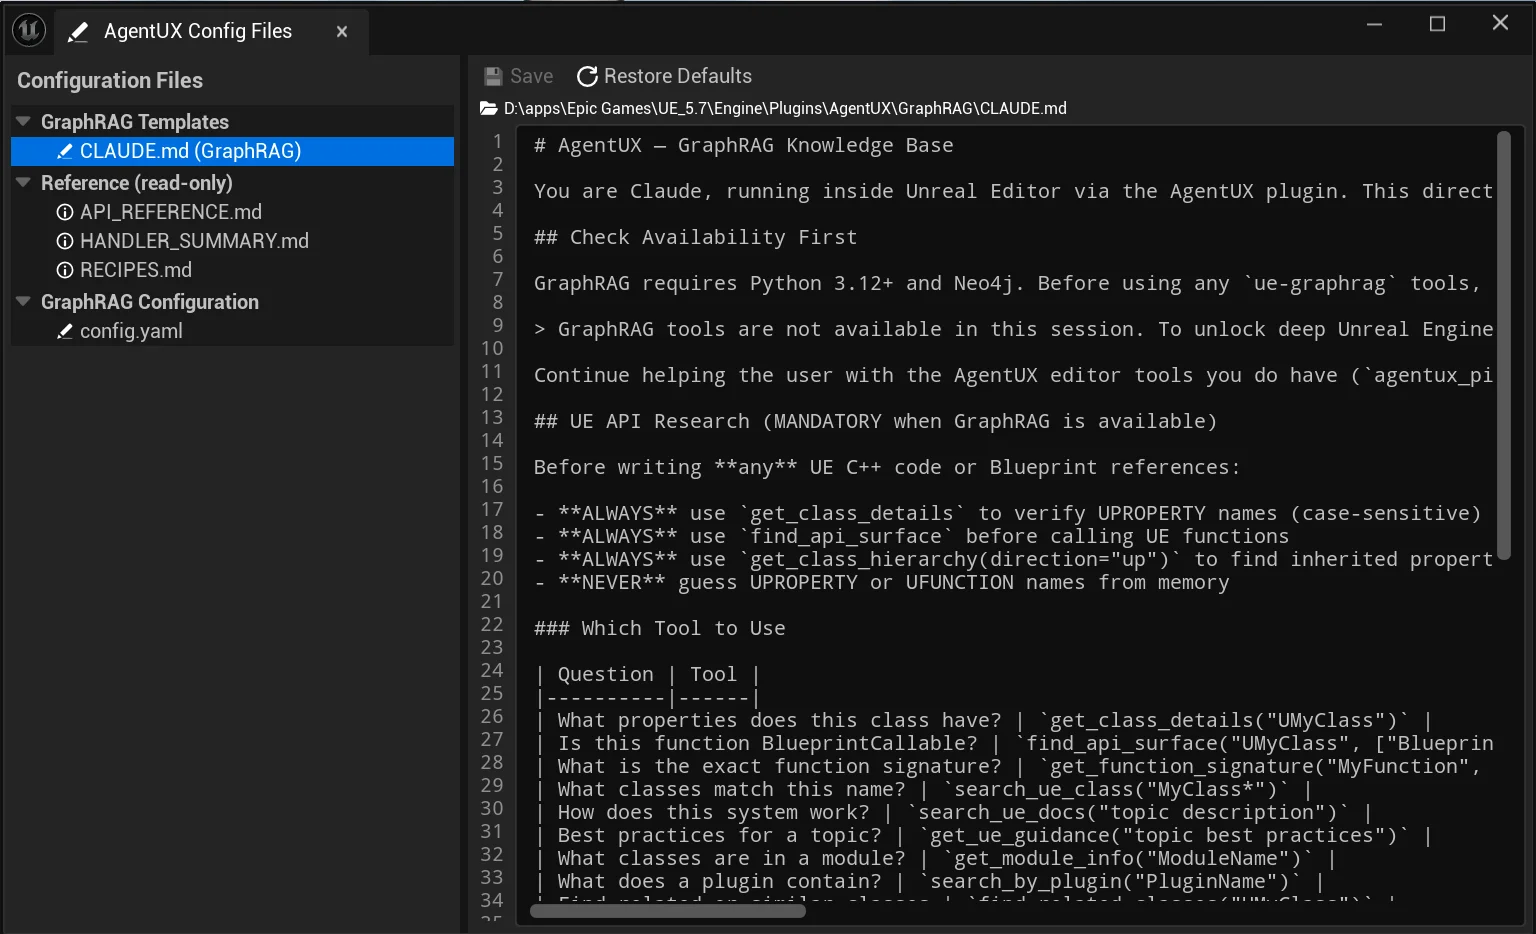
Task: Click line 11 Continue helping the user text
Action: 1013,375
